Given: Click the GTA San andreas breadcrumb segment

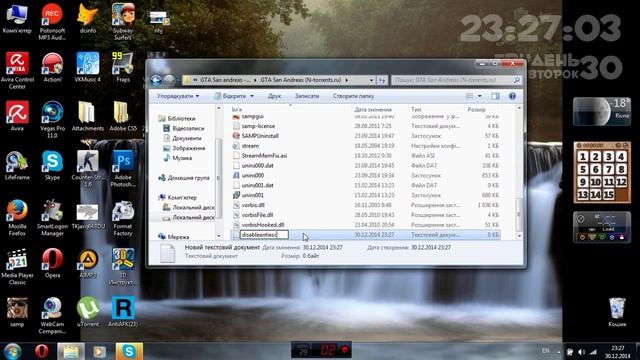Looking at the screenshot, I should pyautogui.click(x=225, y=80).
